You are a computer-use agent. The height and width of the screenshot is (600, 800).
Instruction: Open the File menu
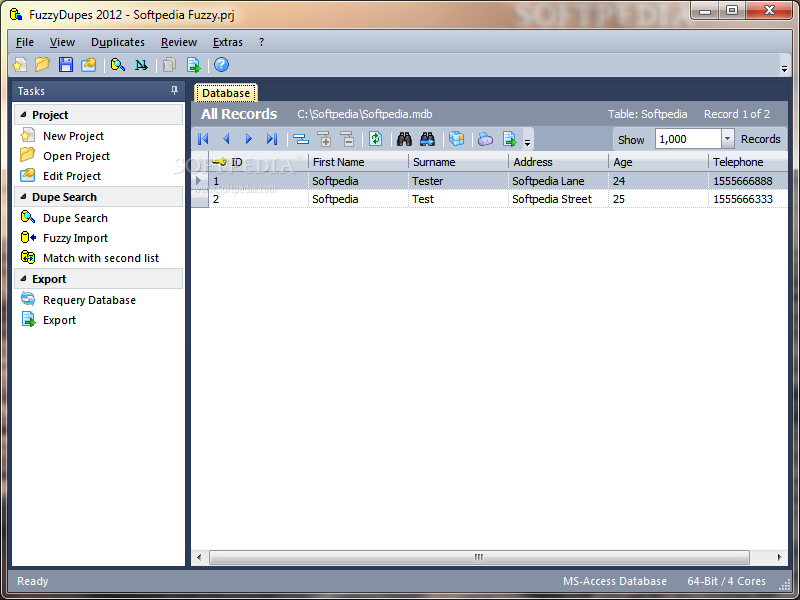pos(24,42)
